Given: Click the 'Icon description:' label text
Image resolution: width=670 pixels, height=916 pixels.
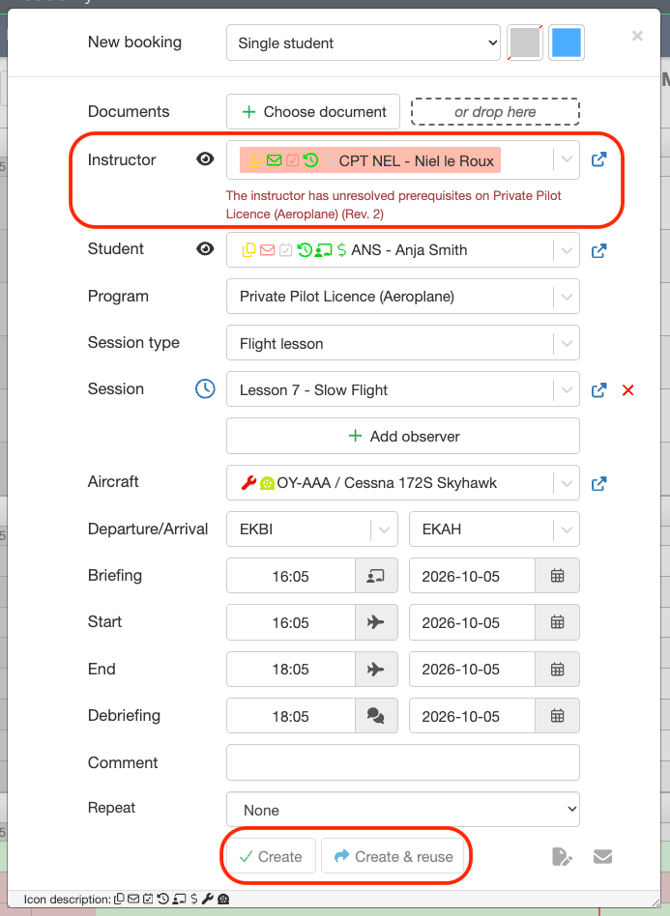Looking at the screenshot, I should pos(67,899).
